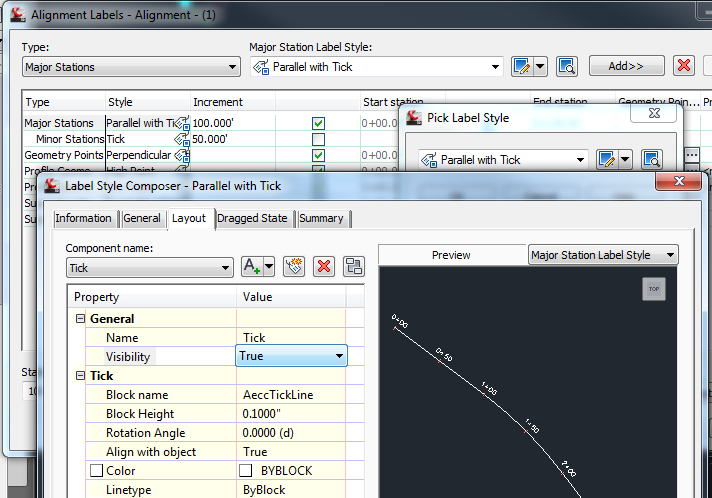Click Preview header button
The width and height of the screenshot is (712, 498).
click(451, 255)
